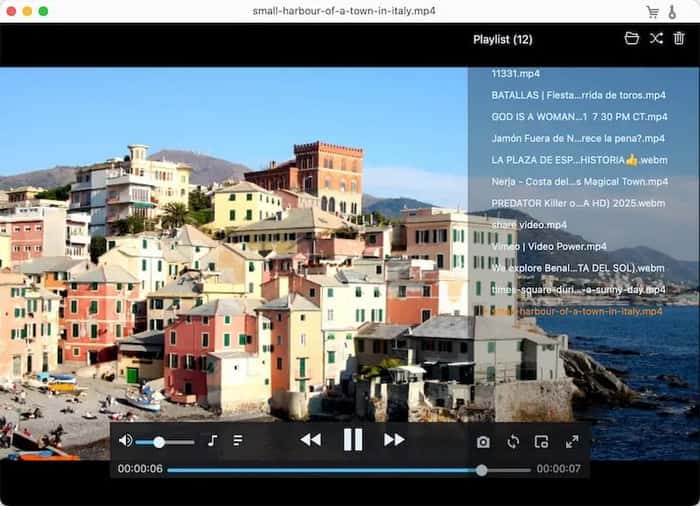The height and width of the screenshot is (506, 700).
Task: Play LA PLAZA DE ESP... webm entry
Action: click(579, 160)
